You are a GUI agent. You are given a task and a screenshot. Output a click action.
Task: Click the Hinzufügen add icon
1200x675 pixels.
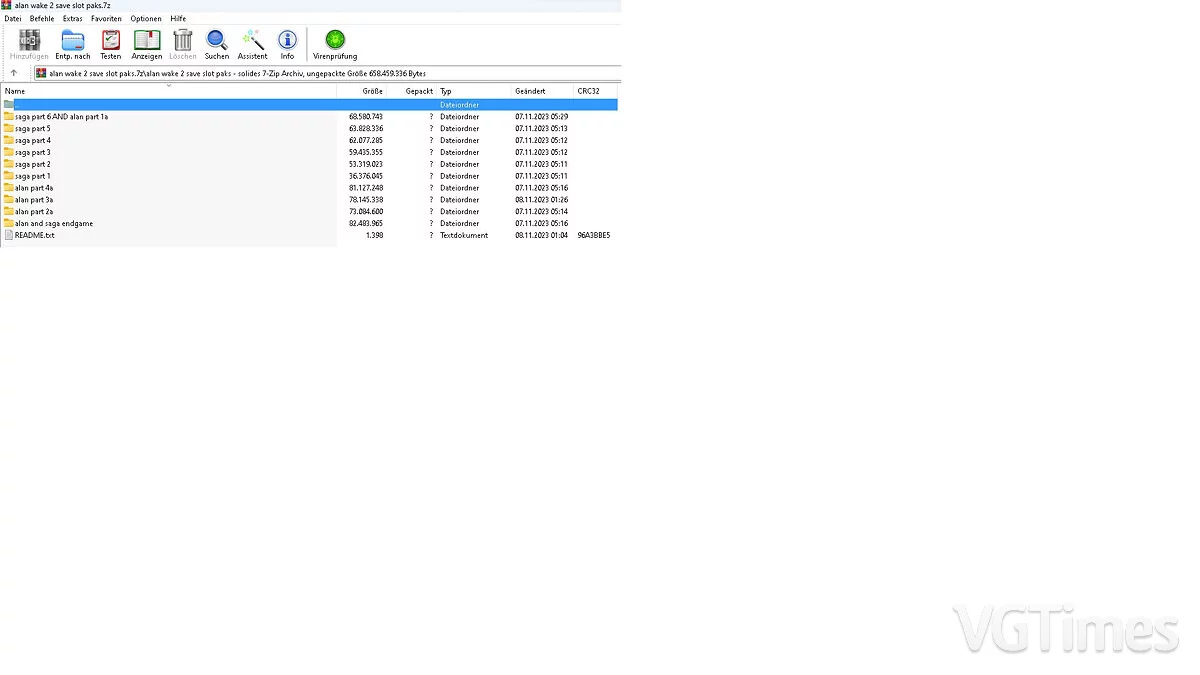pyautogui.click(x=29, y=41)
